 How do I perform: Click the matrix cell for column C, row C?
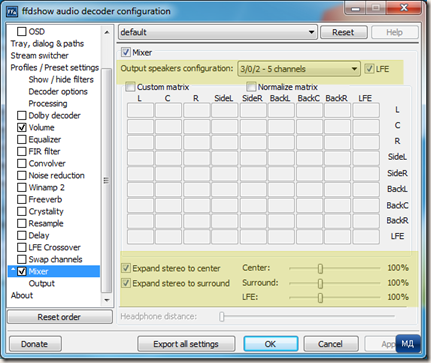click(168, 126)
